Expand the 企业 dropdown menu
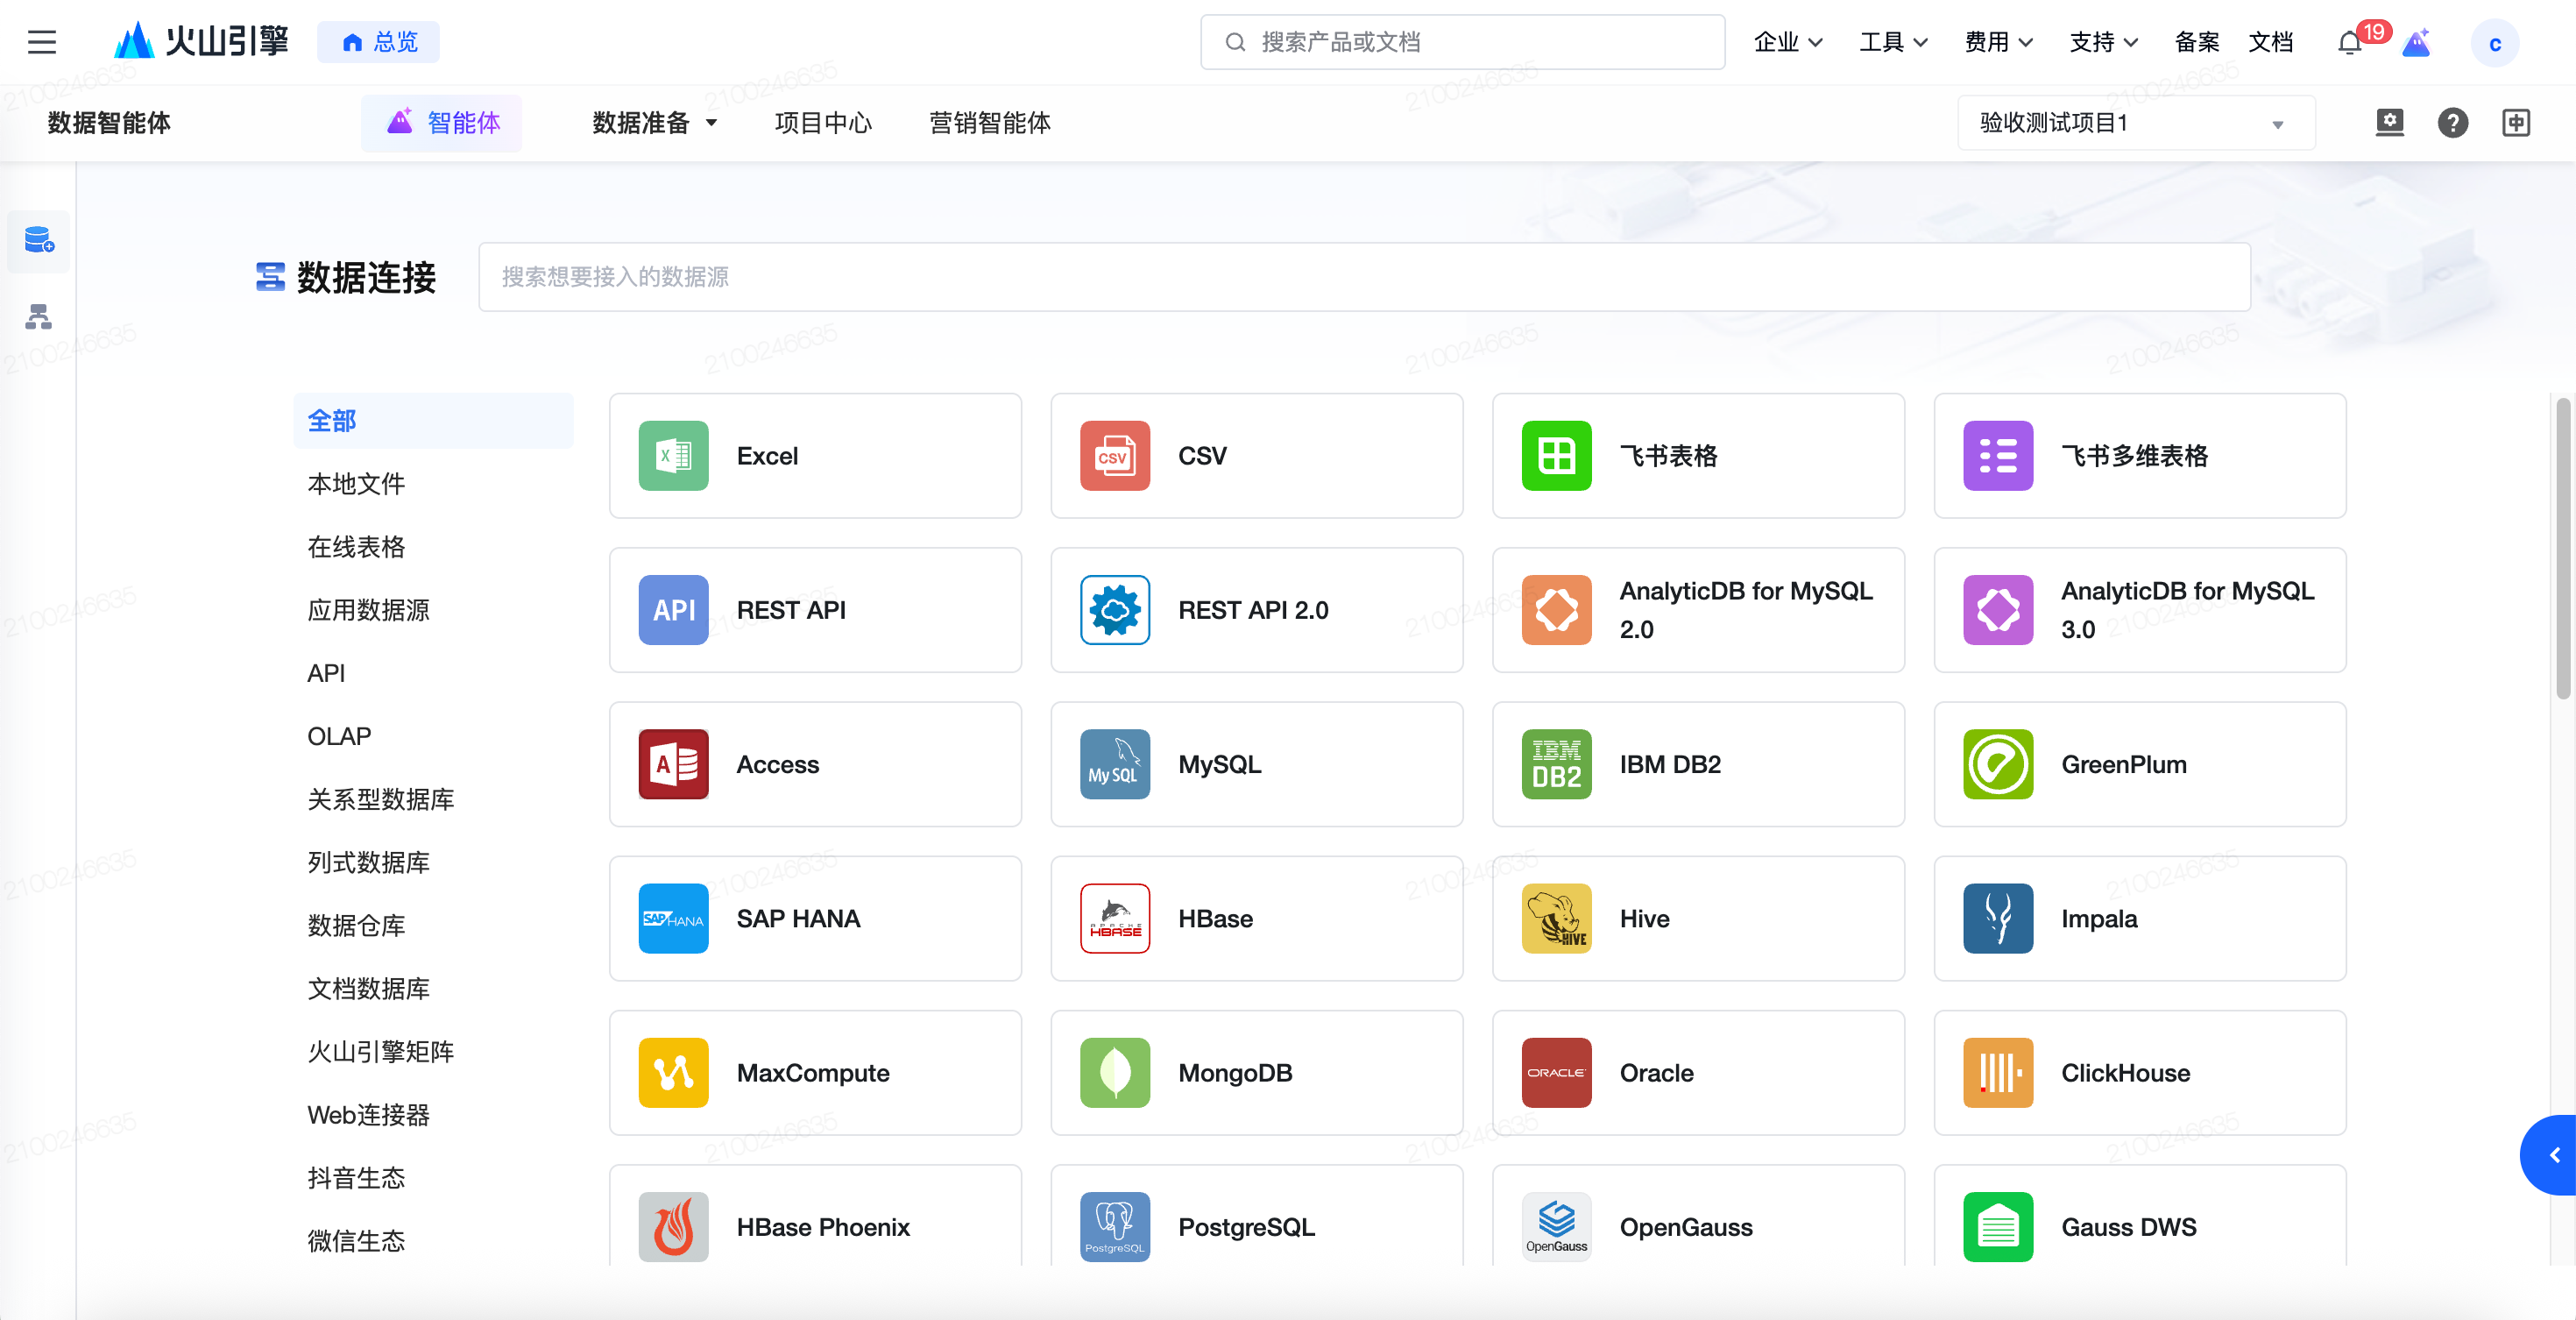Image resolution: width=2576 pixels, height=1320 pixels. [1788, 42]
